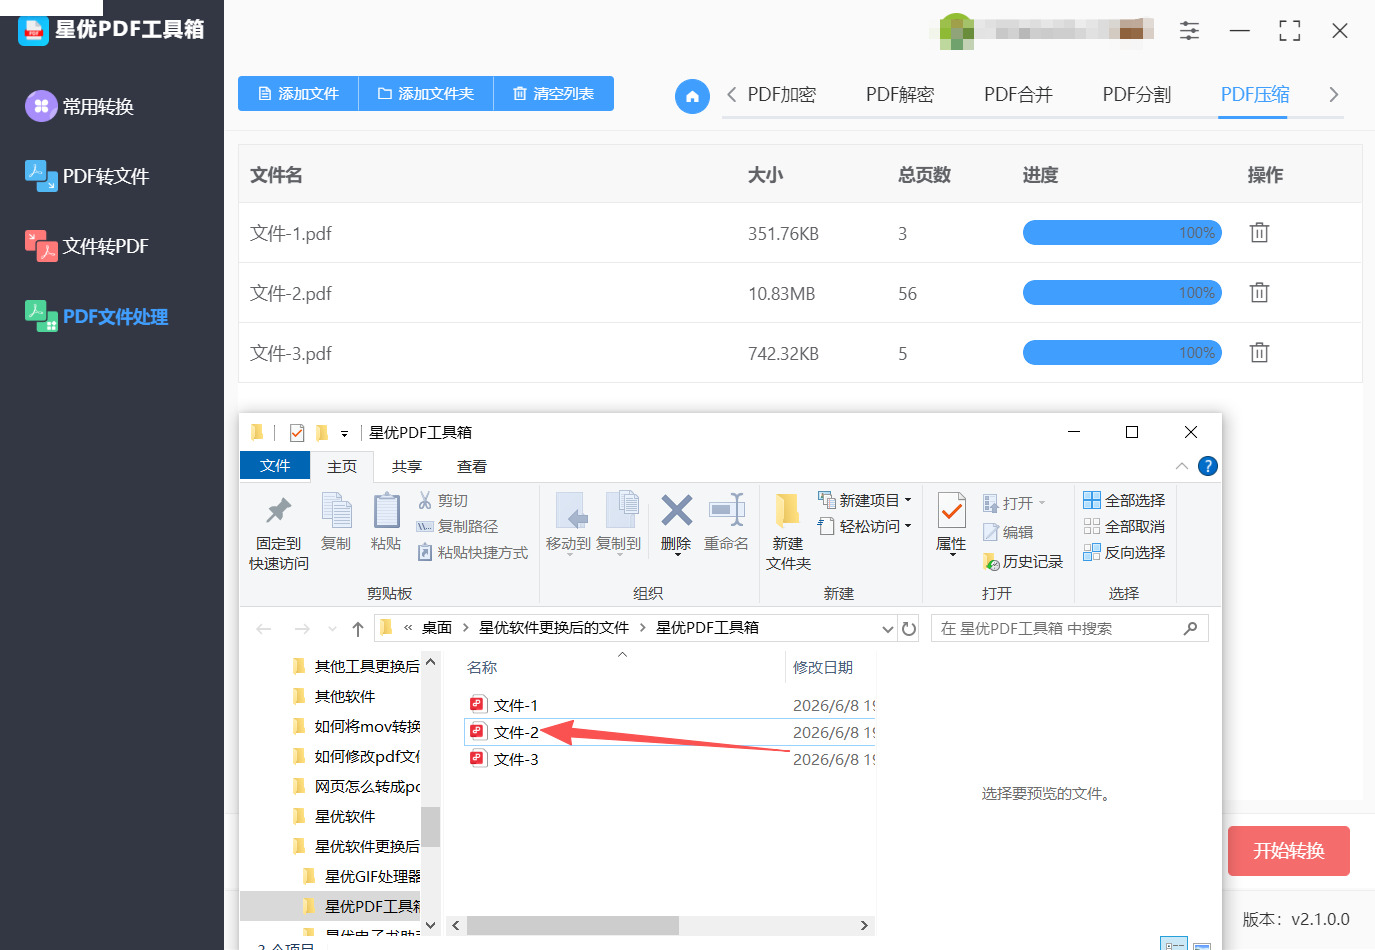
Task: Click the 重命名 icon in Explorer
Action: pyautogui.click(x=726, y=510)
